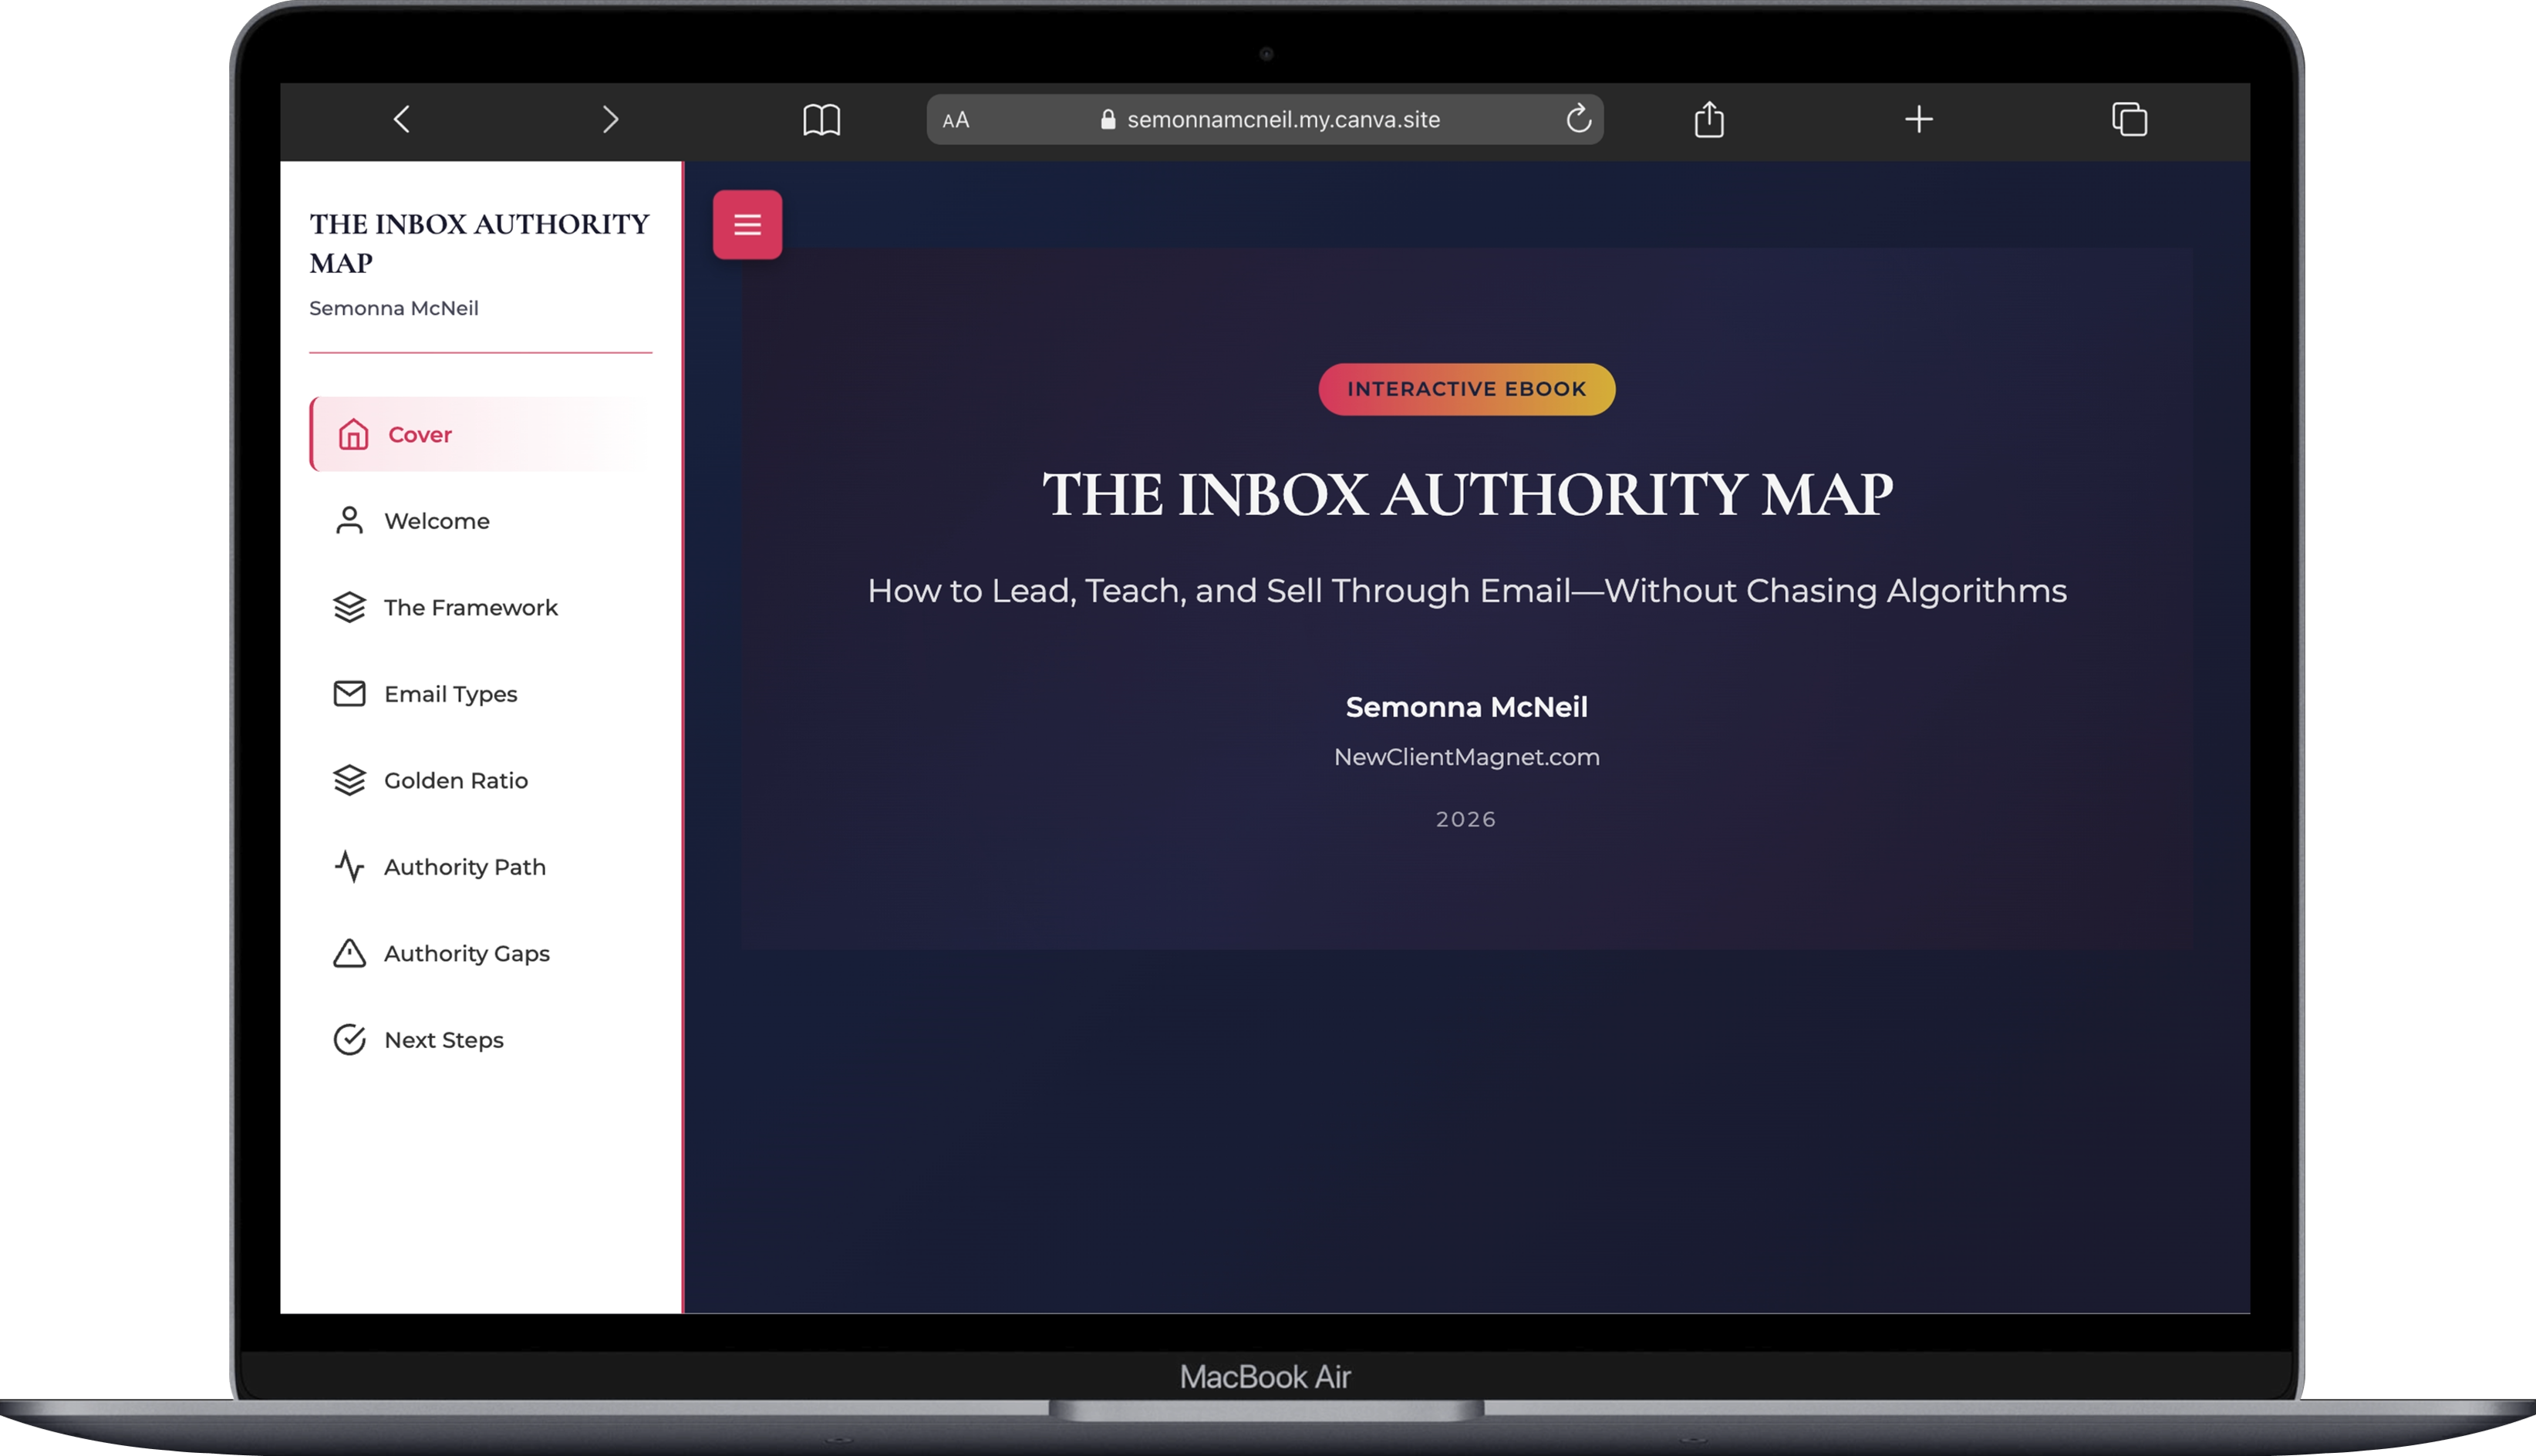The image size is (2536, 1456).
Task: Open a new tab with the plus button
Action: click(1919, 119)
